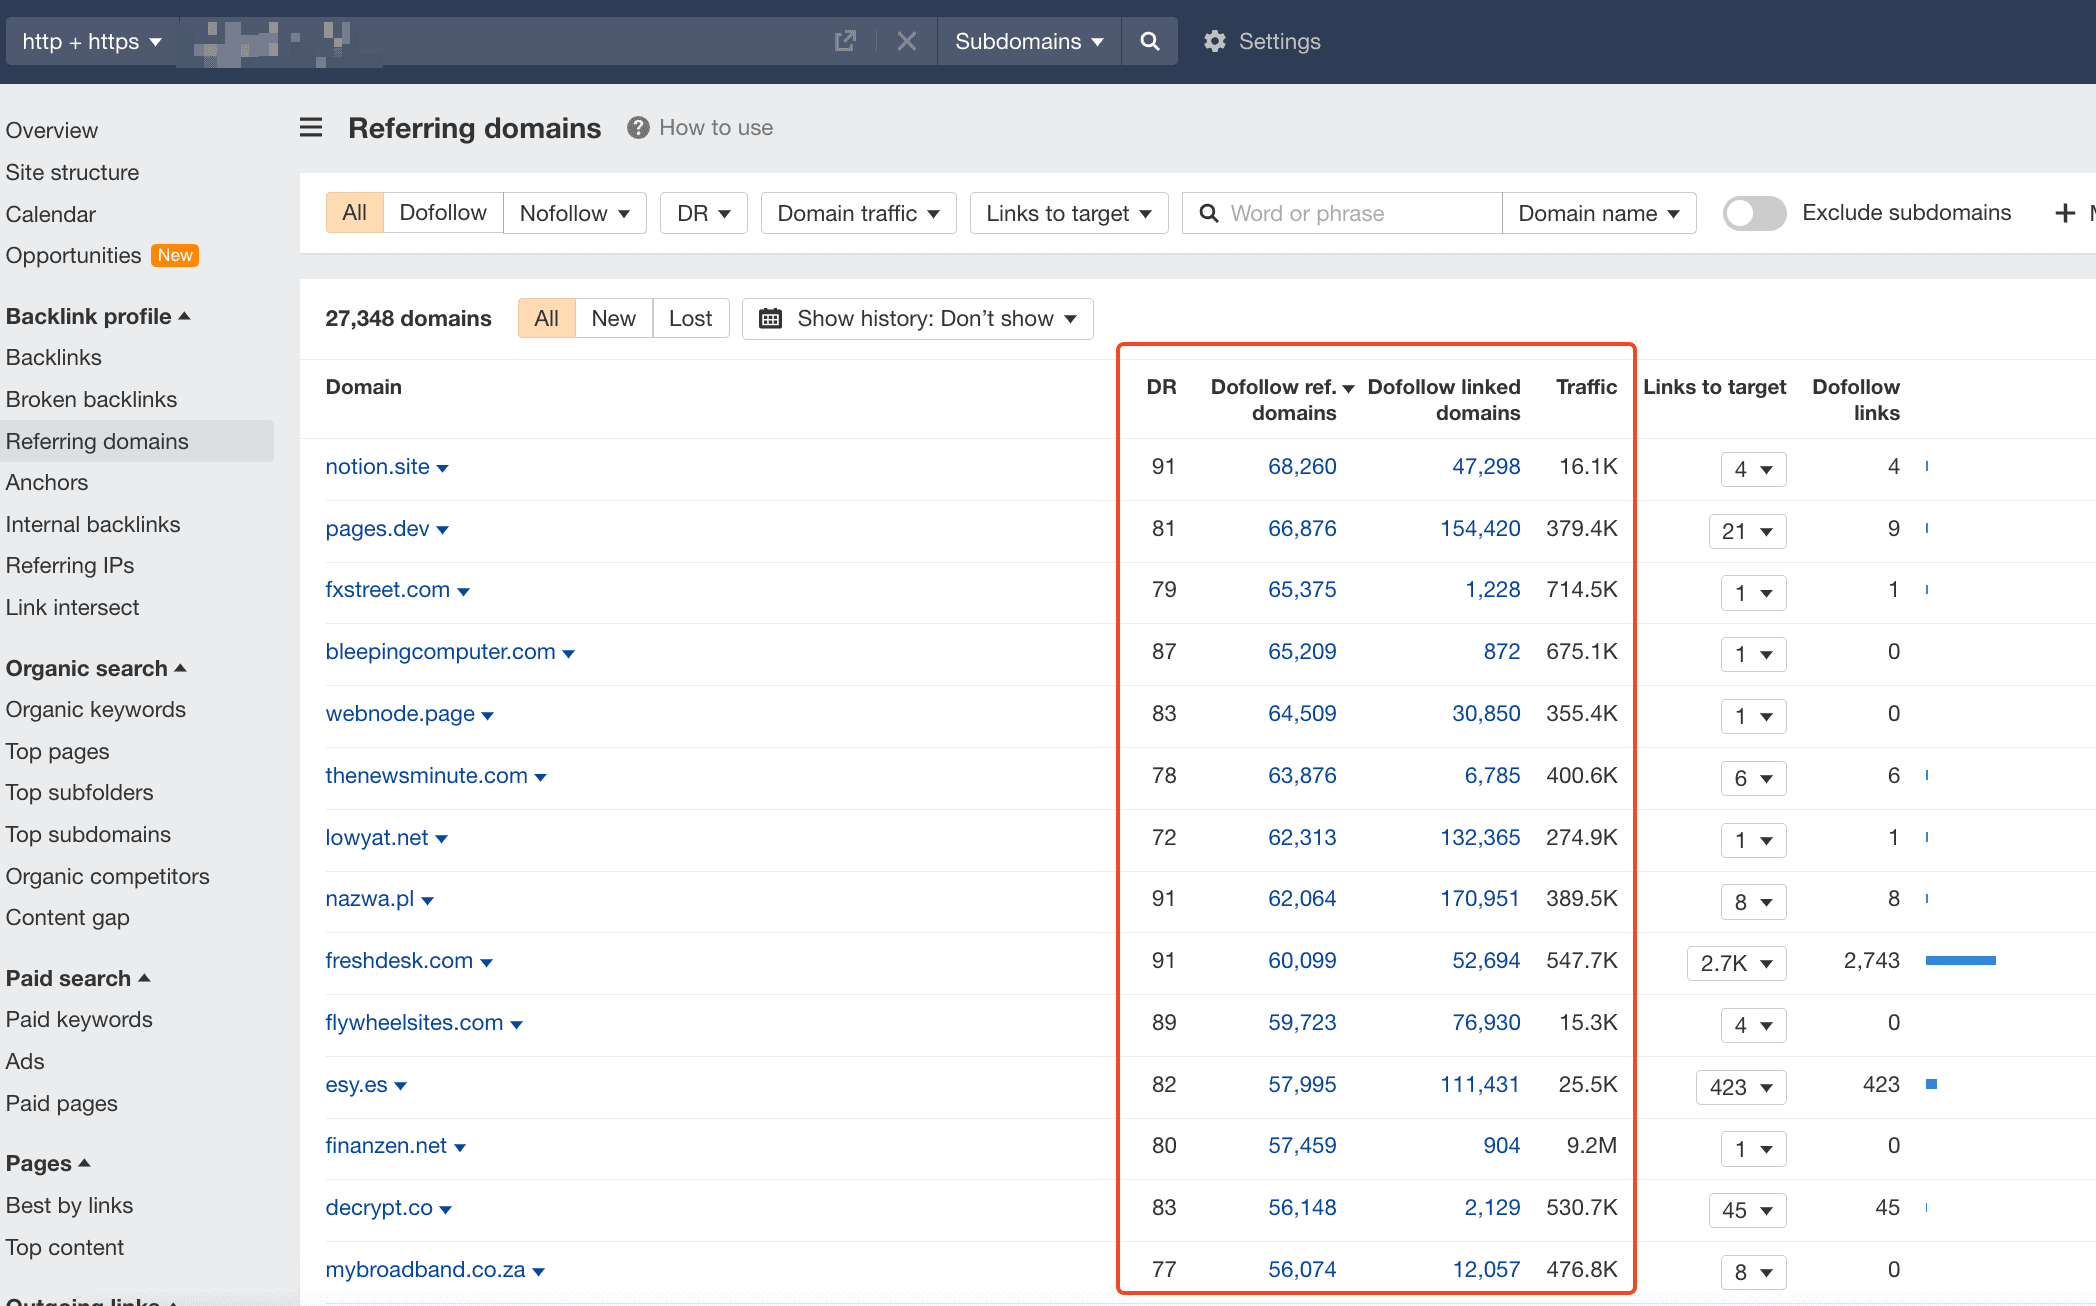Click the How to use question icon
This screenshot has width=2096, height=1306.
pos(638,128)
